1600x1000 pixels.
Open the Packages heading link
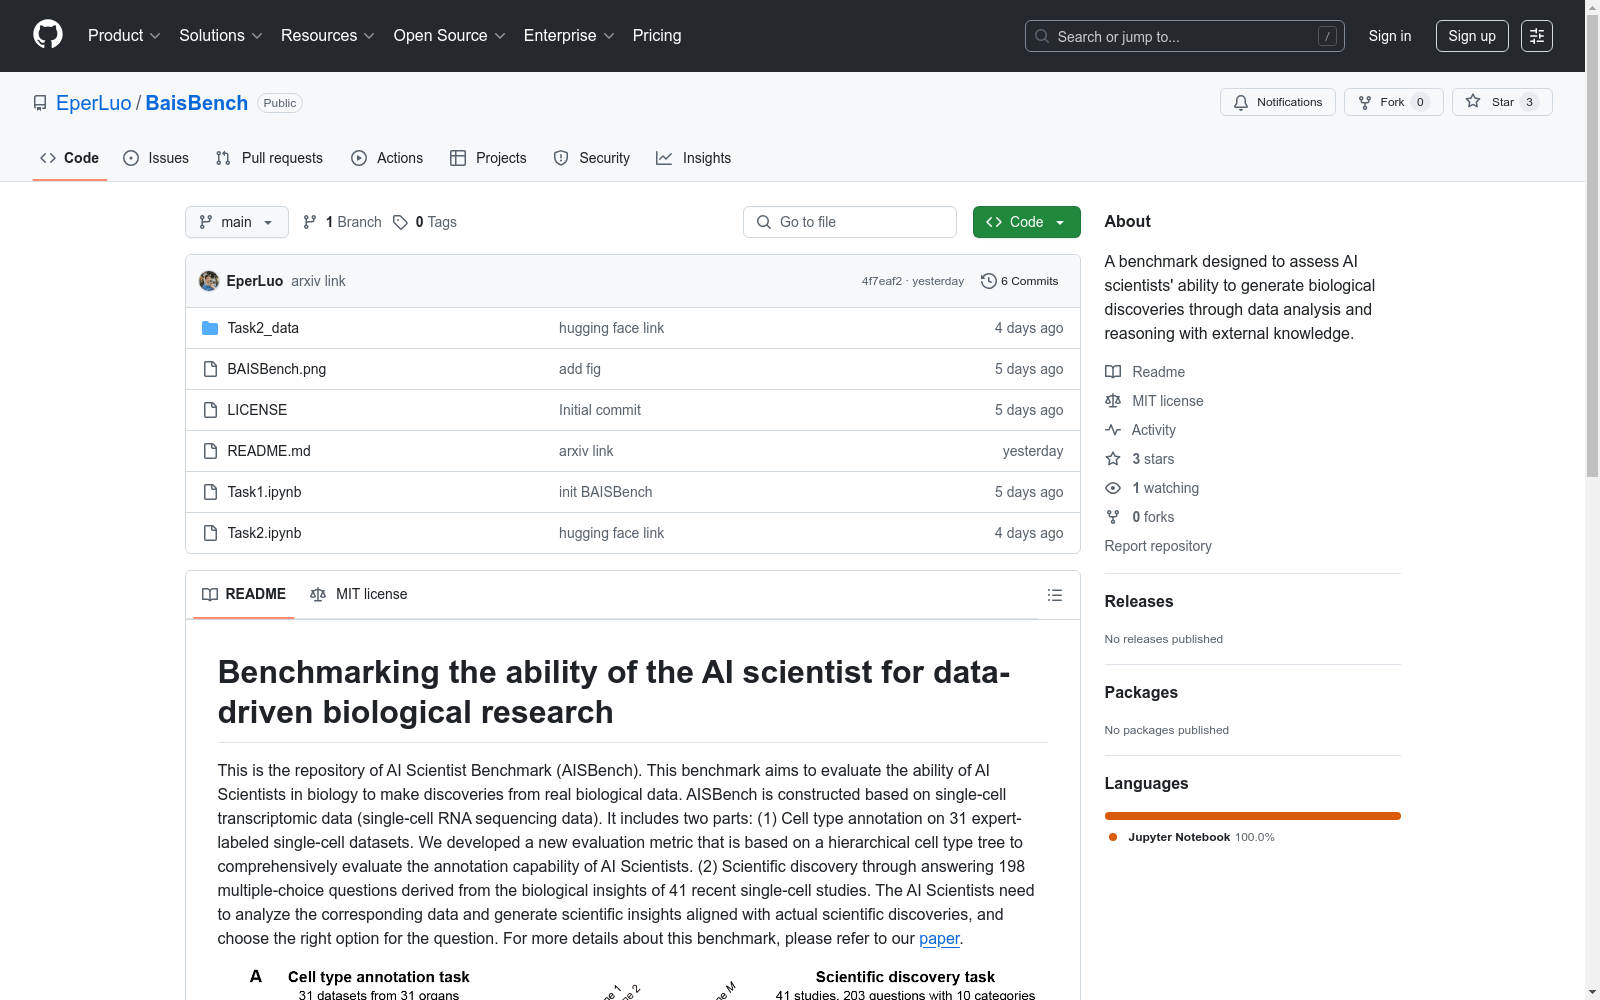pos(1141,692)
